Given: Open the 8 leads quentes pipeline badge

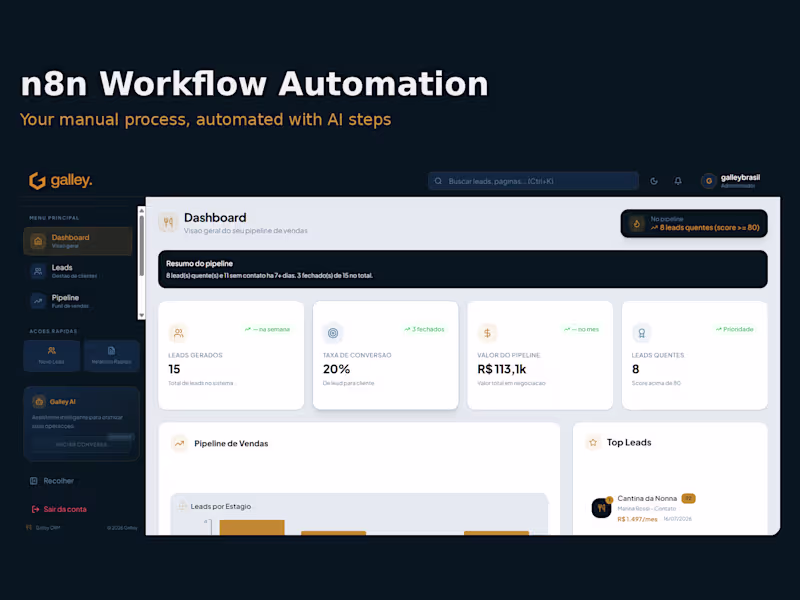Looking at the screenshot, I should [x=694, y=223].
